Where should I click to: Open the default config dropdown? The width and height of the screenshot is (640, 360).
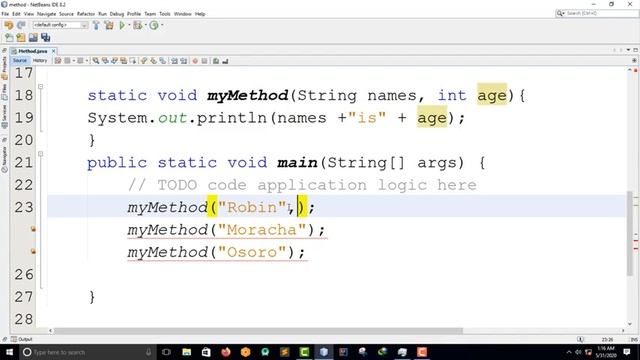point(60,25)
